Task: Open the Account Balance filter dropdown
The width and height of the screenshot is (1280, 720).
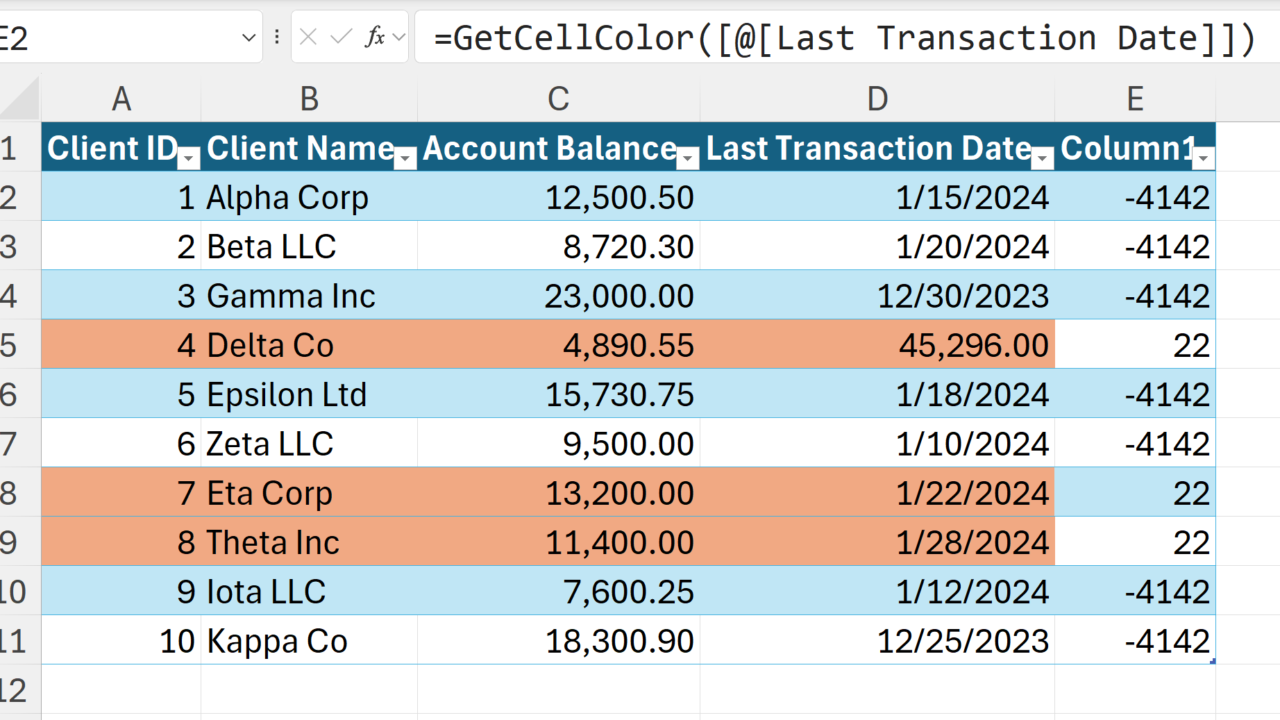Action: pos(688,158)
